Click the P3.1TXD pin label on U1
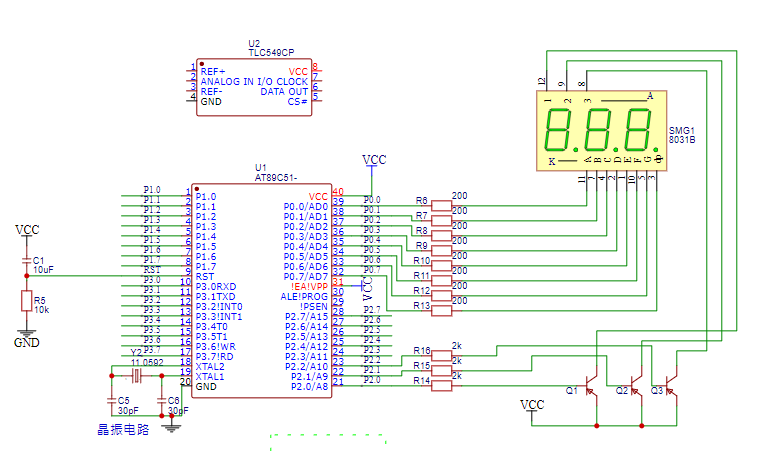 215,297
